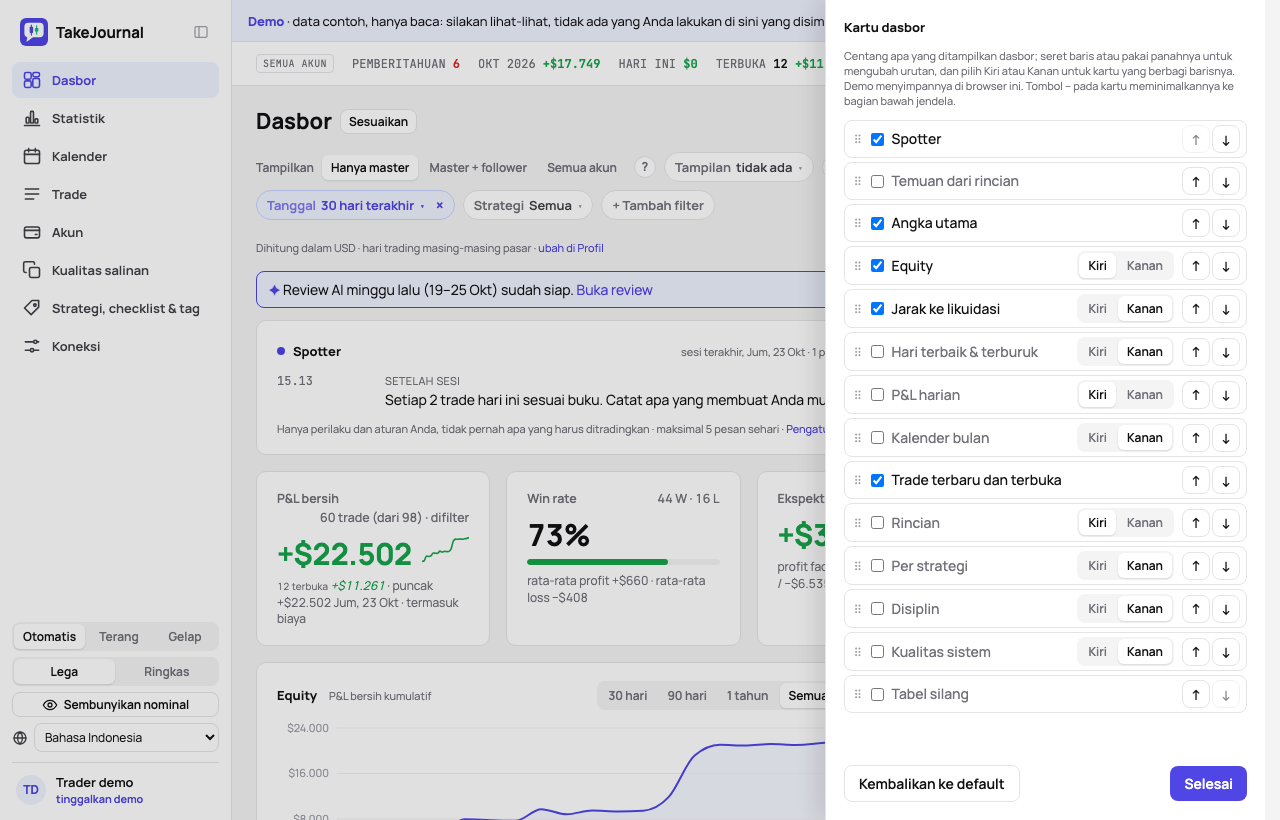Set Jarak ke likuidasi card to Kiri
Screen dimensions: 1280x820
coord(1098,309)
